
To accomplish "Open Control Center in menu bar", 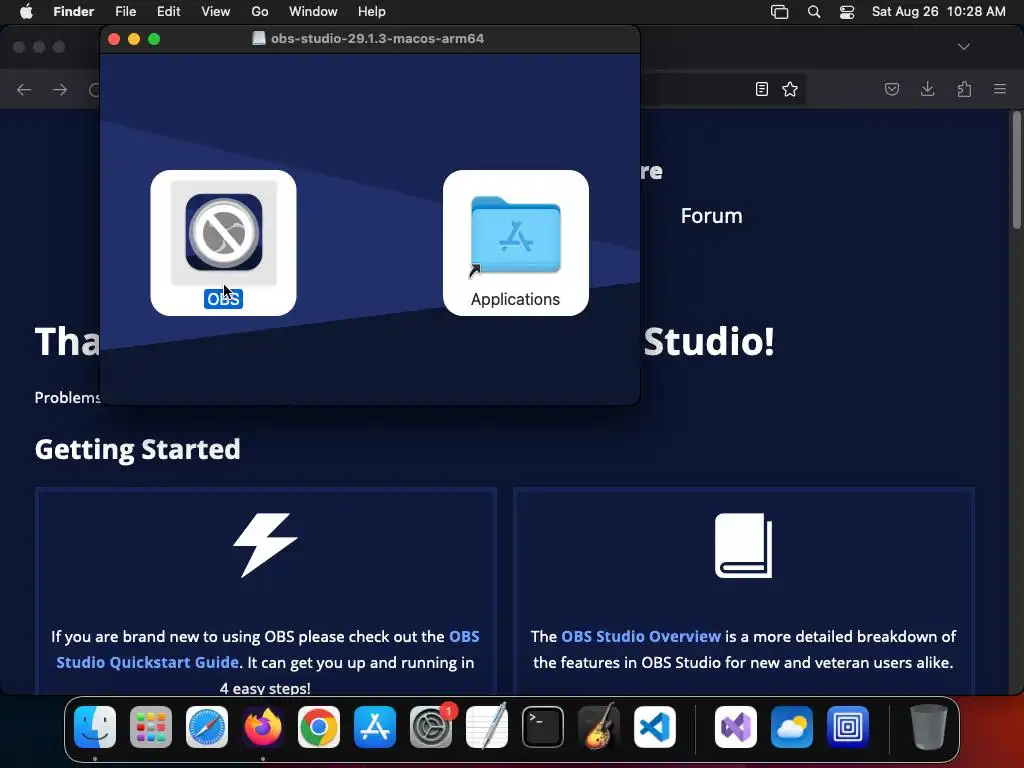I will pos(847,12).
